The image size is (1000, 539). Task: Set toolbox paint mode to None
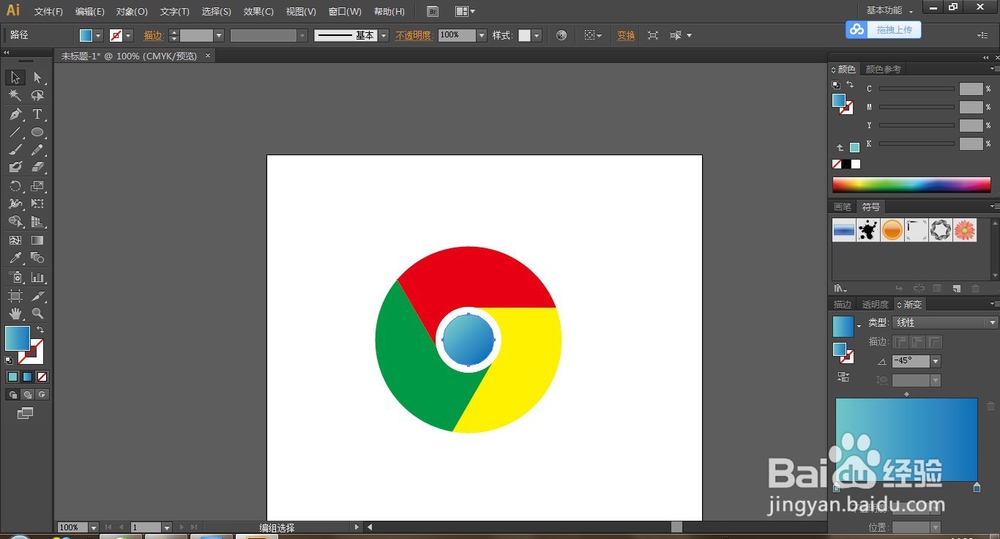(x=42, y=377)
